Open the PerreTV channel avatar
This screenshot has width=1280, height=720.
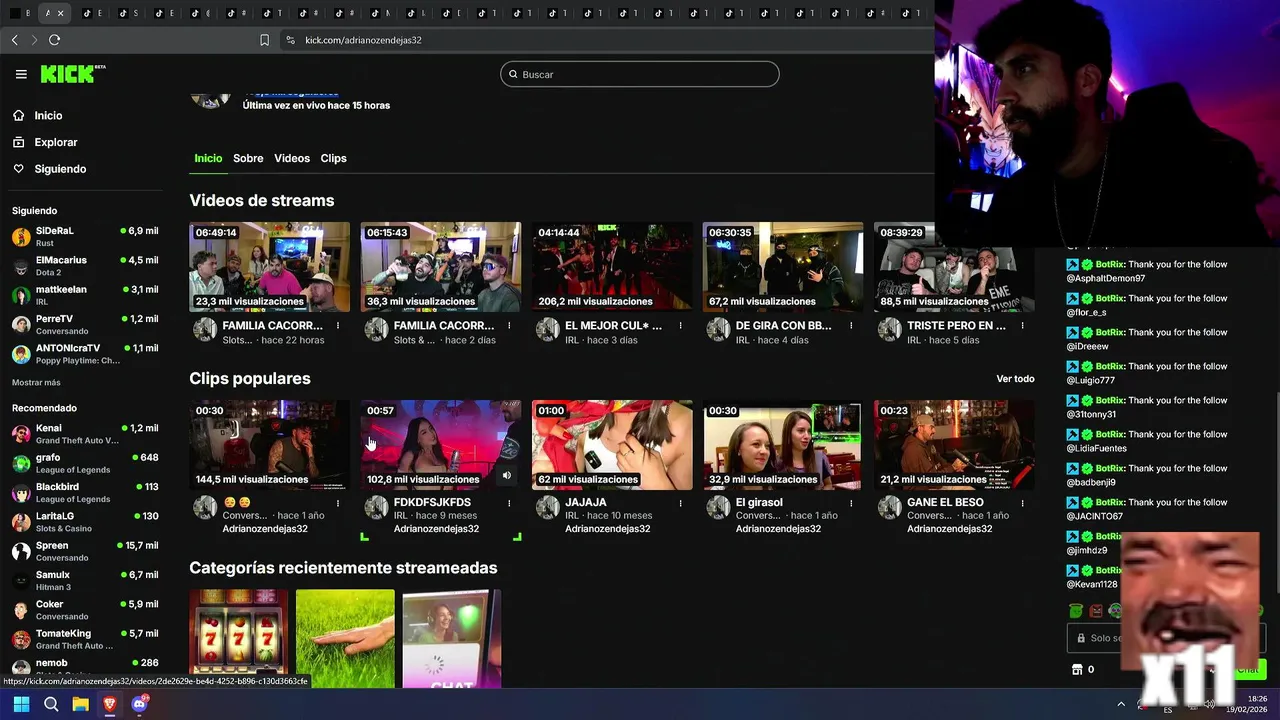(x=21, y=325)
